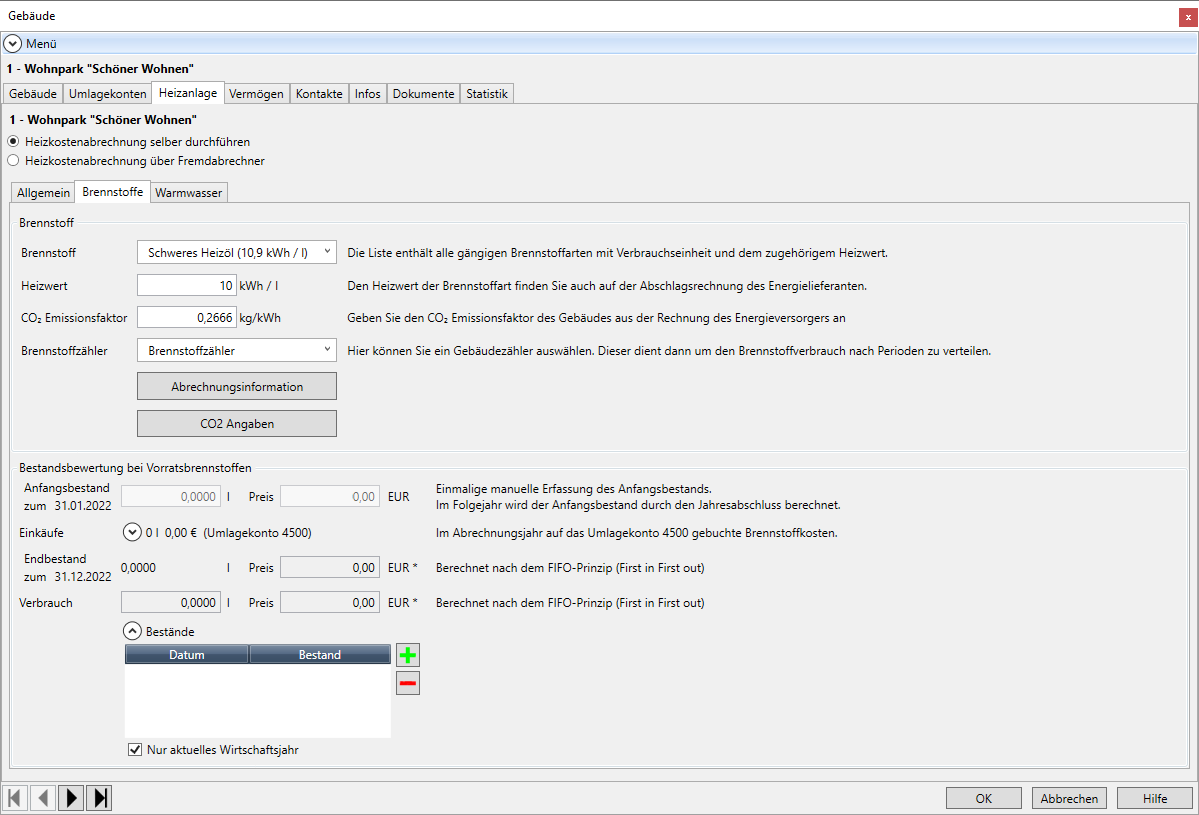Click the CO2 Angaben button
This screenshot has height=815, width=1199.
click(x=236, y=424)
